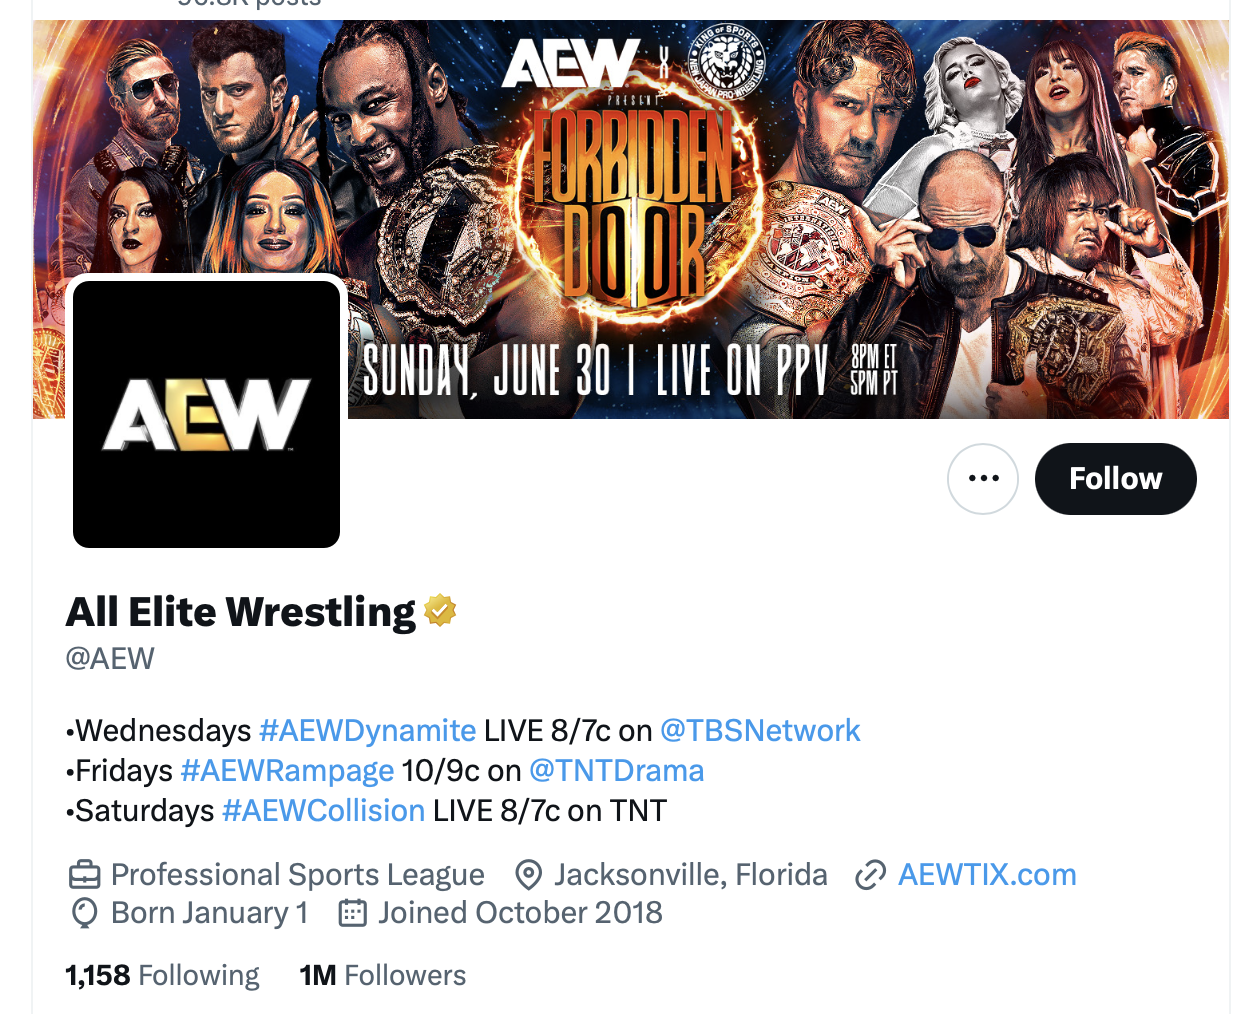Open the #AEWCollision hashtag

coord(323,811)
